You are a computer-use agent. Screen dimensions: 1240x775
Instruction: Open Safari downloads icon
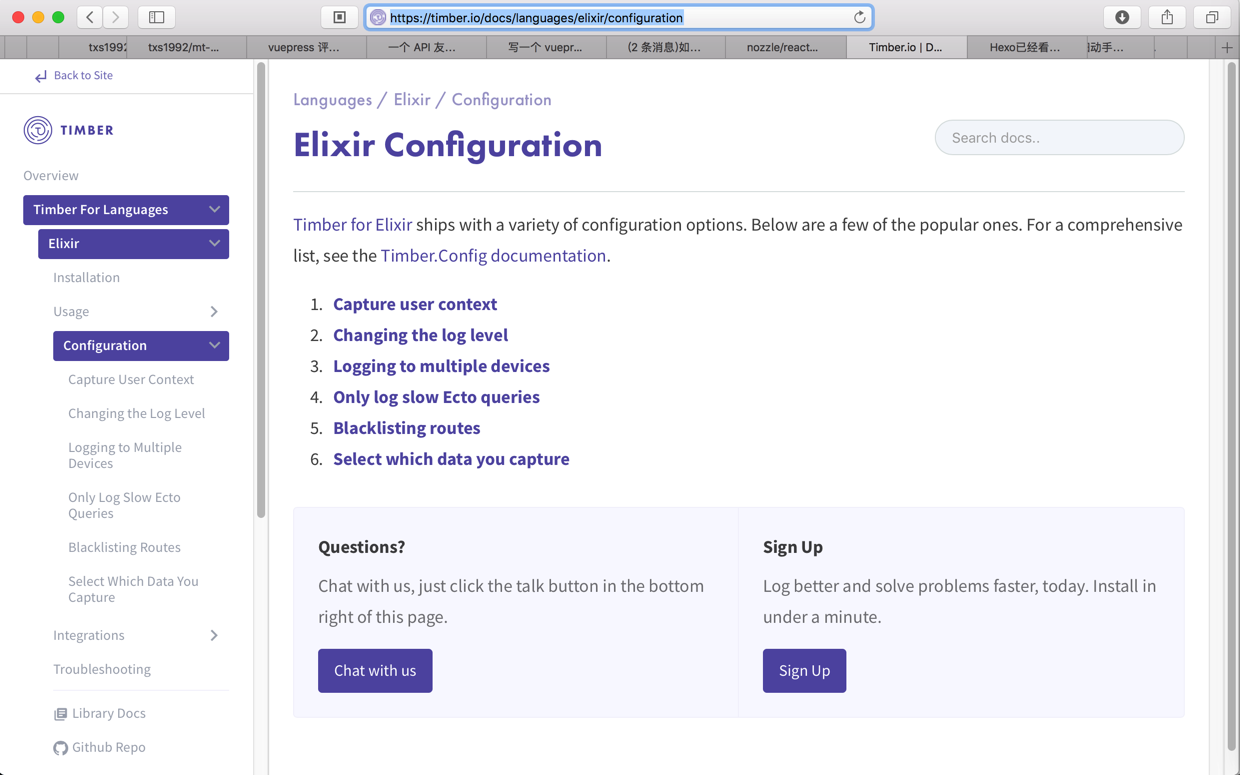(x=1122, y=17)
